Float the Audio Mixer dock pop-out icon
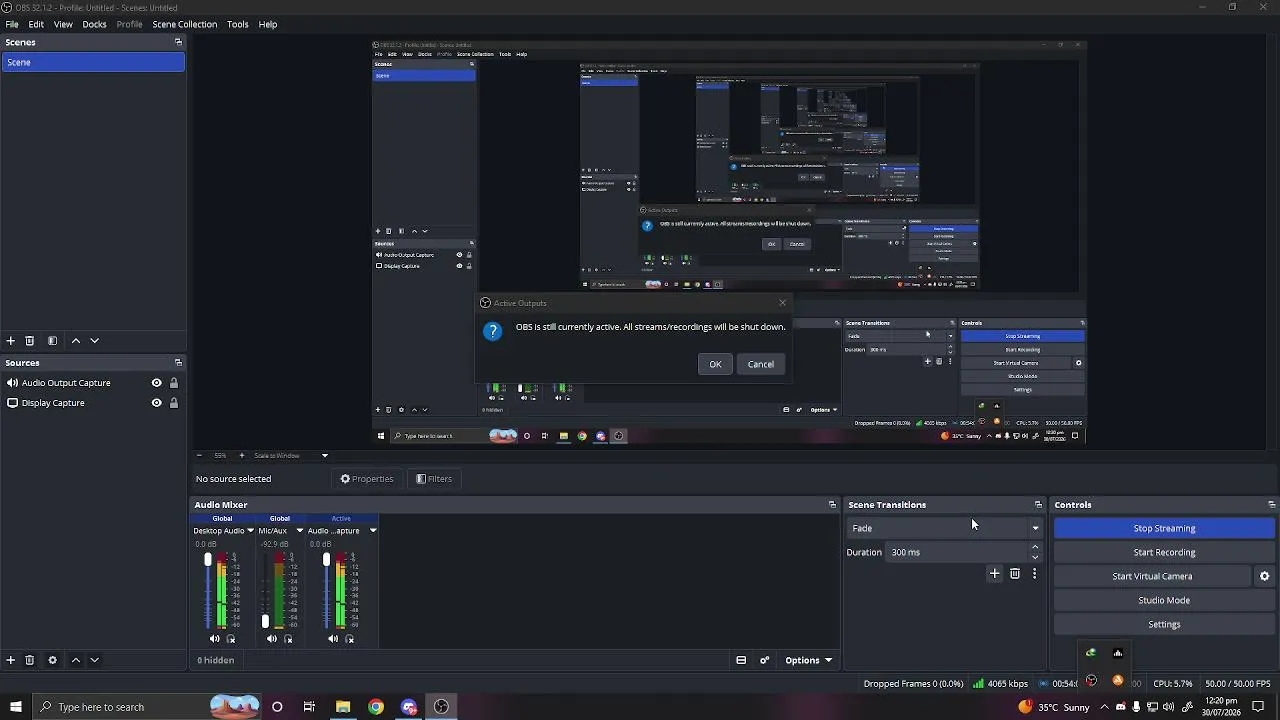1280x720 pixels. point(832,505)
